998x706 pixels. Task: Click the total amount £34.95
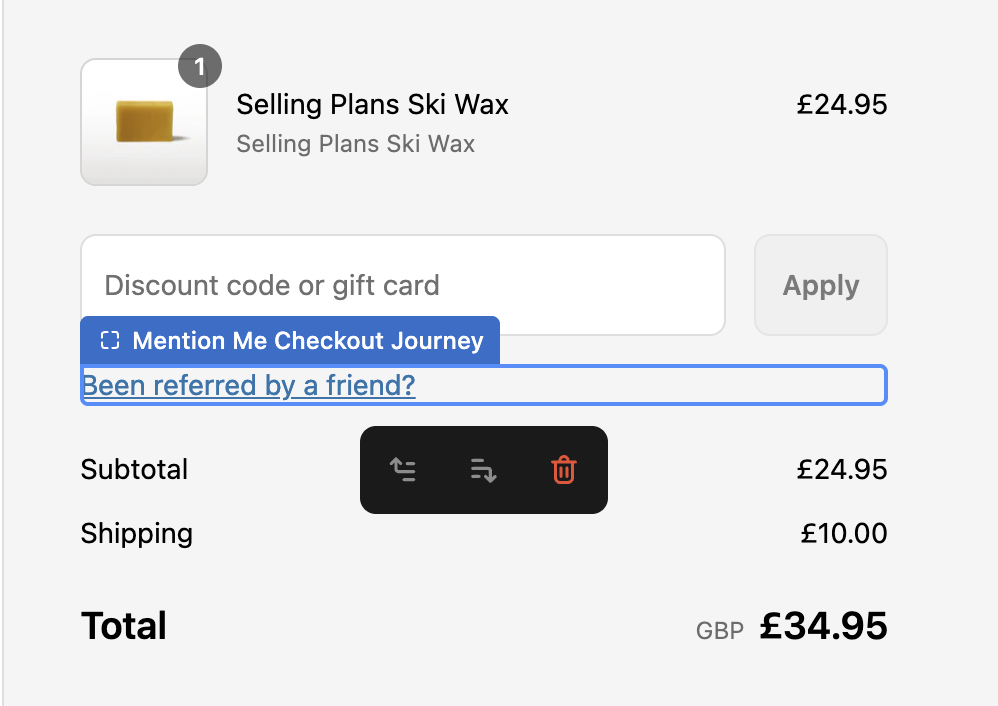pos(823,626)
